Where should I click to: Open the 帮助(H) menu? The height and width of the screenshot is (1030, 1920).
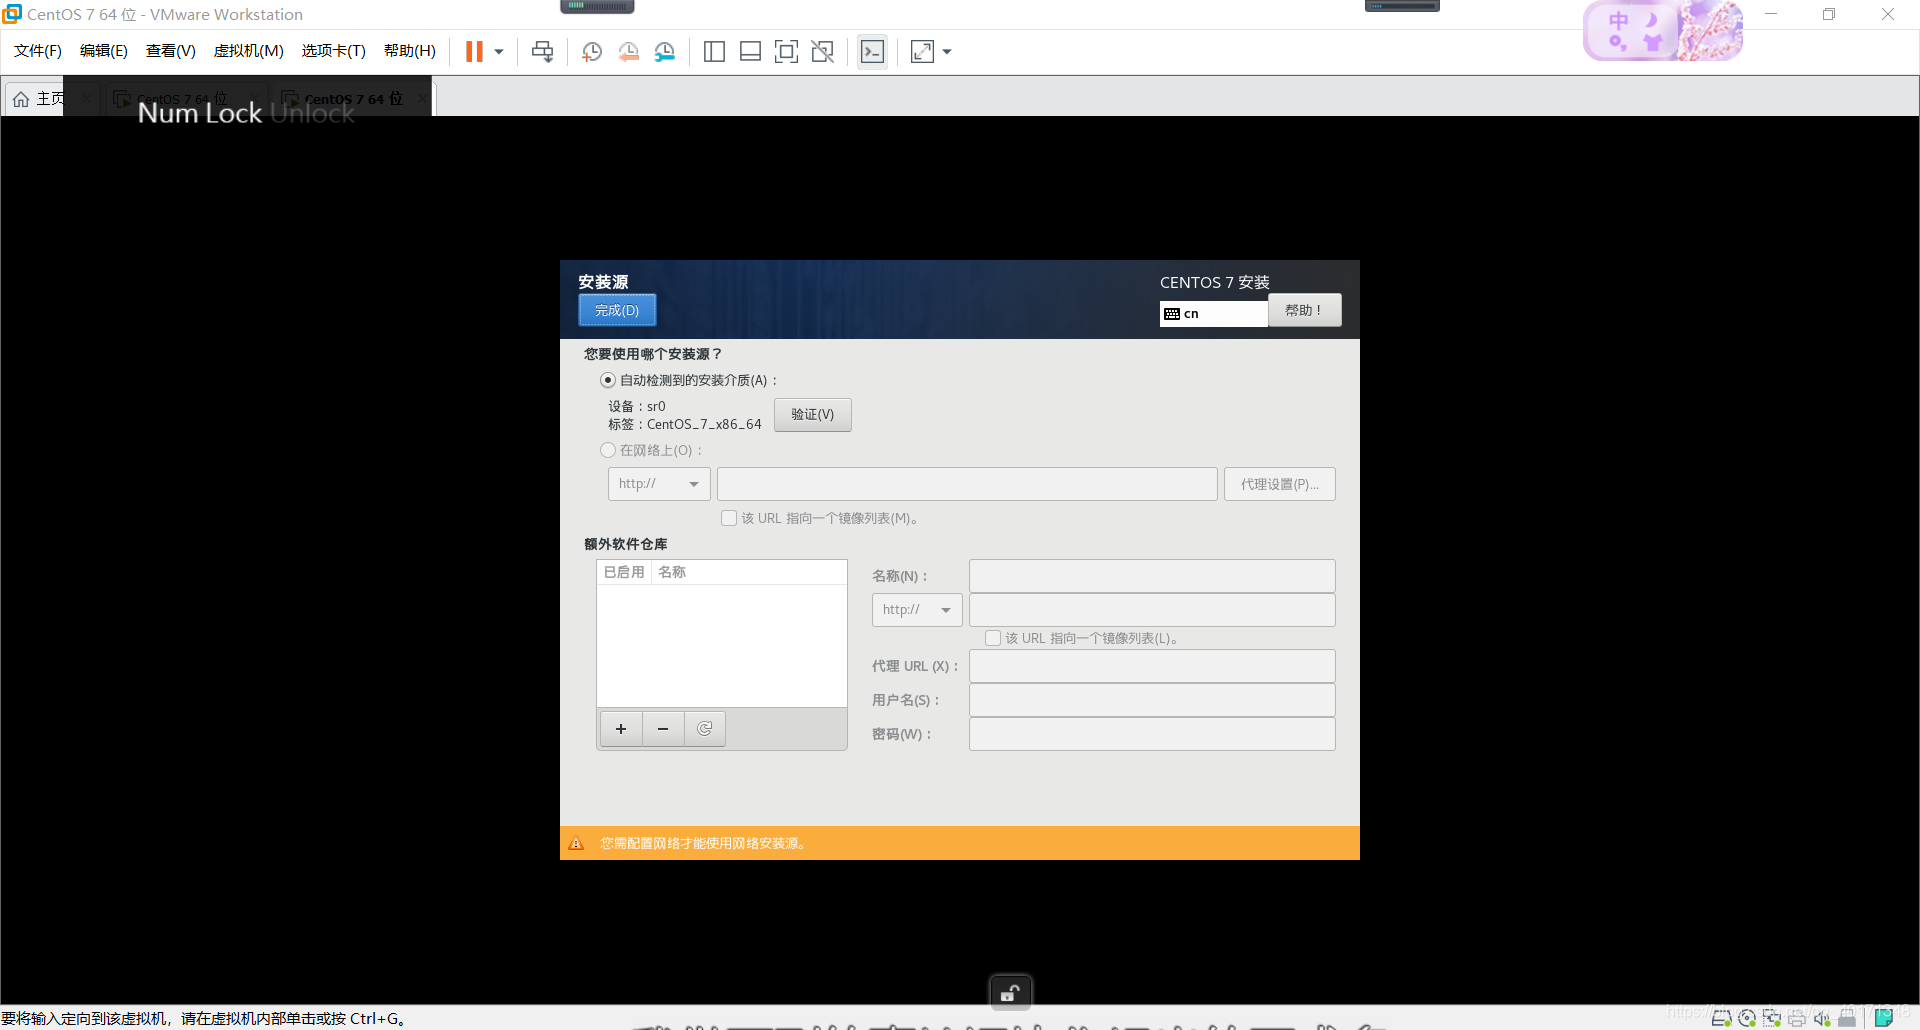(410, 51)
